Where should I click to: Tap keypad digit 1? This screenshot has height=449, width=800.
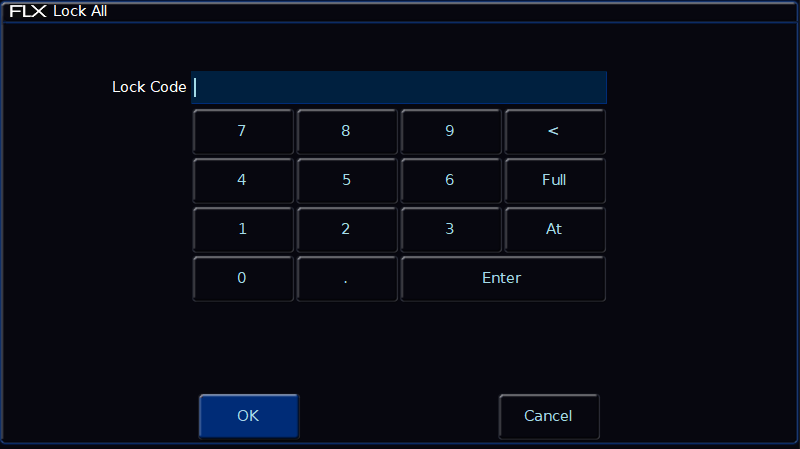(x=243, y=229)
